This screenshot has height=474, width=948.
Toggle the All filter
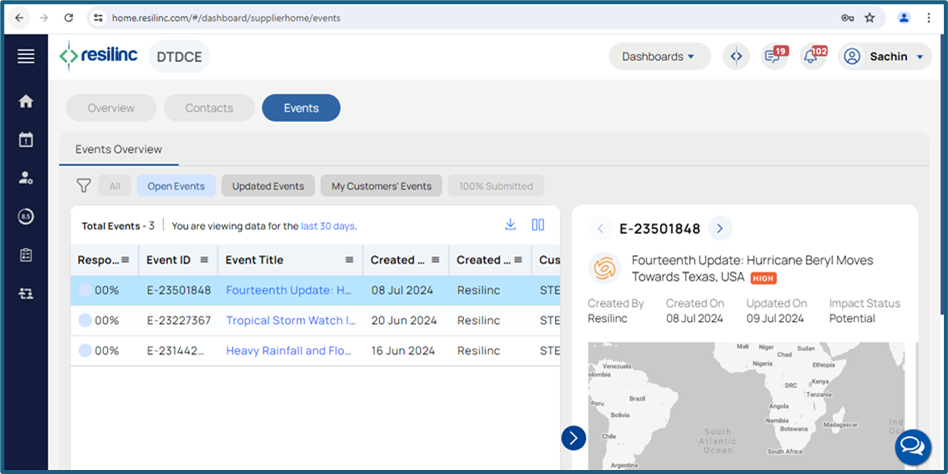coord(115,186)
